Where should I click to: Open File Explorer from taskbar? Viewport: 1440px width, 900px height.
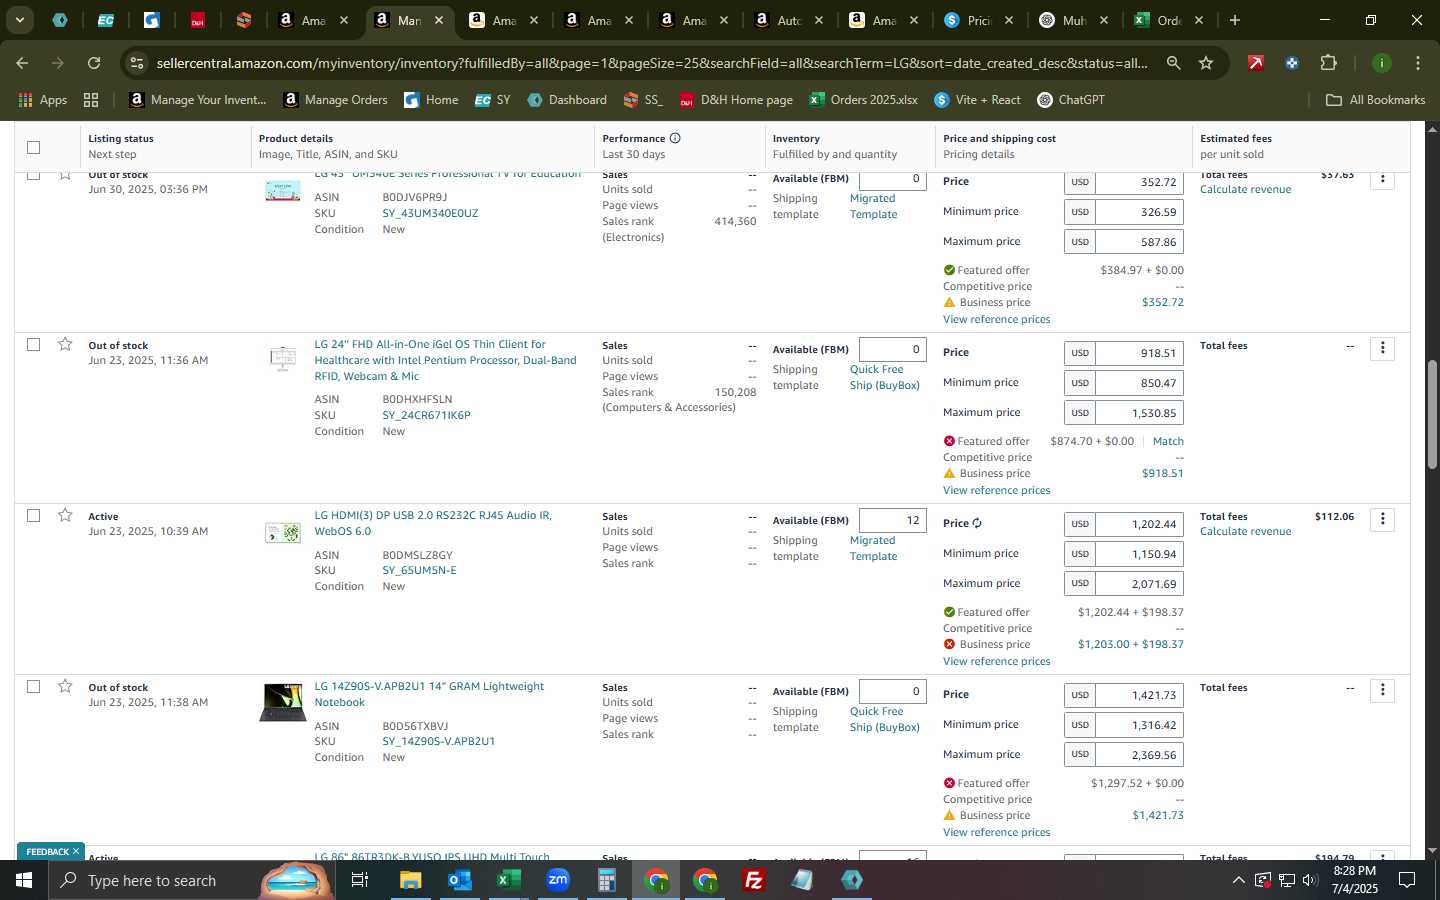[410, 880]
